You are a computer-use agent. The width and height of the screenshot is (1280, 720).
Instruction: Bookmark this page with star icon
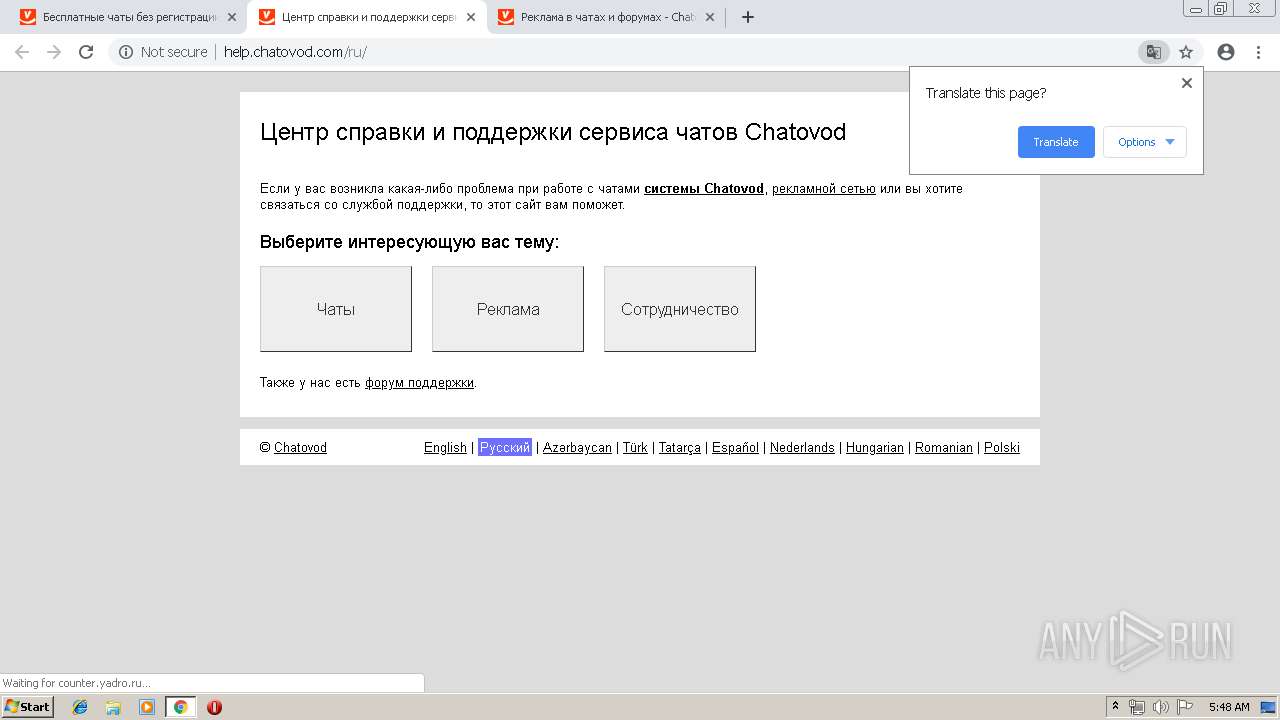point(1186,52)
